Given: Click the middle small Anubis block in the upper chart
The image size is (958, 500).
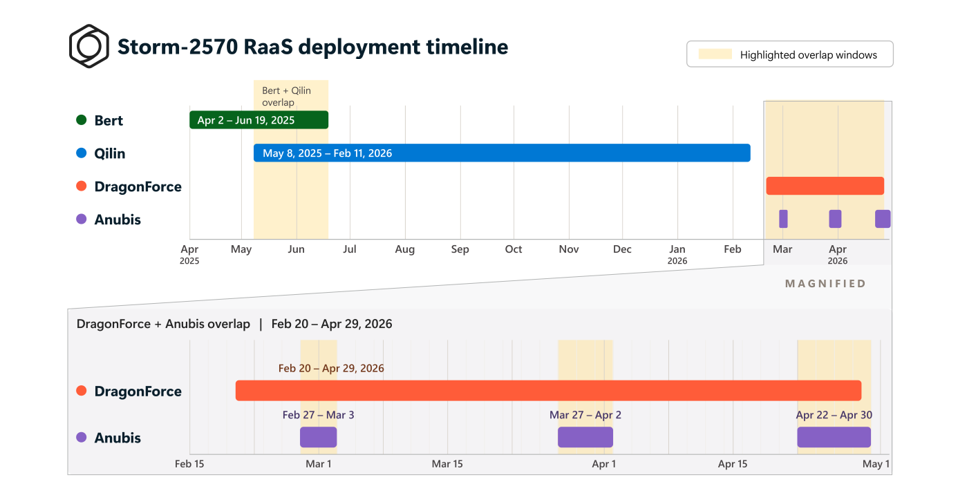Looking at the screenshot, I should (x=835, y=219).
